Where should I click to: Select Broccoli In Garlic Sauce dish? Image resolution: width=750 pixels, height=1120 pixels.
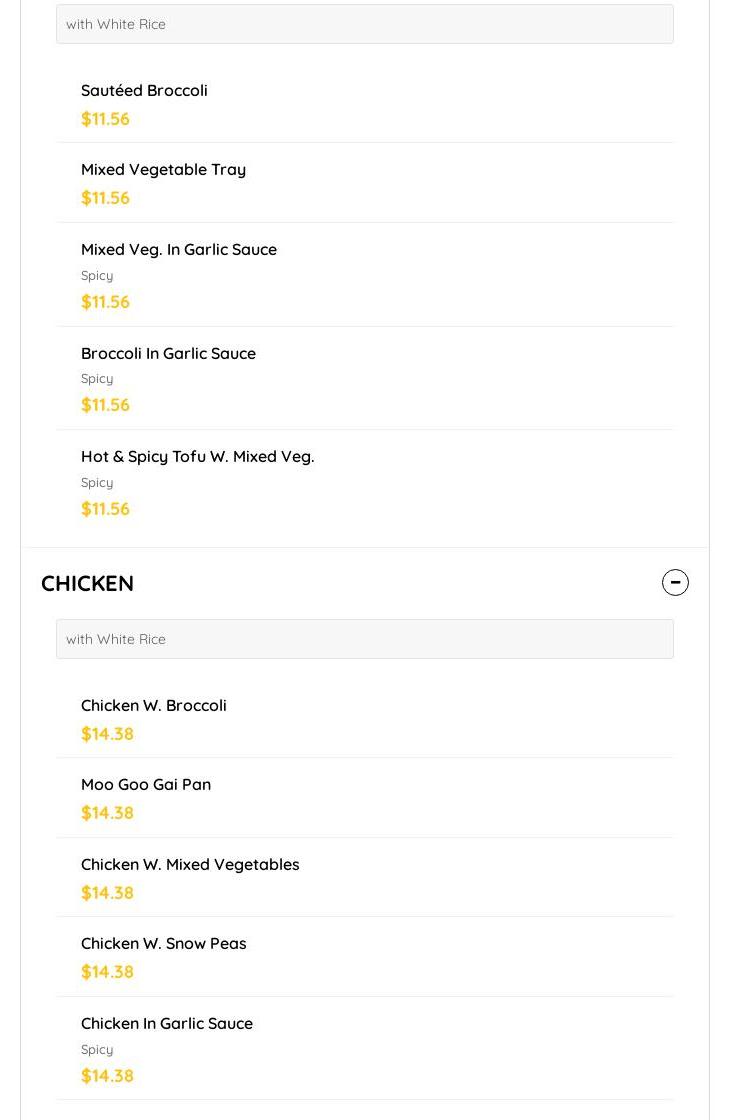click(x=168, y=353)
